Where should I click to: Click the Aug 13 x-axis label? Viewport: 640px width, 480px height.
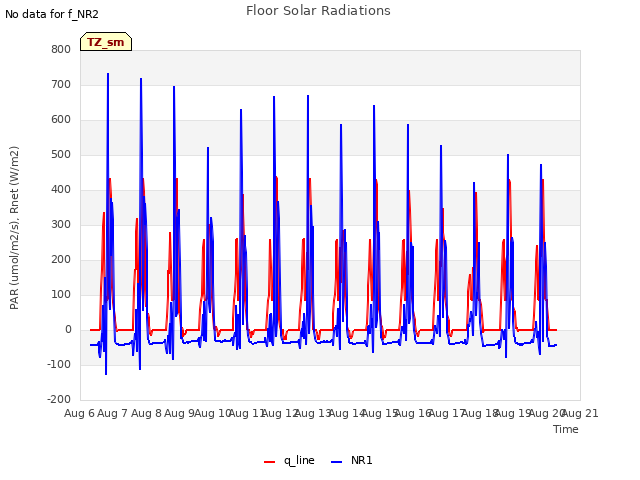click(x=313, y=413)
